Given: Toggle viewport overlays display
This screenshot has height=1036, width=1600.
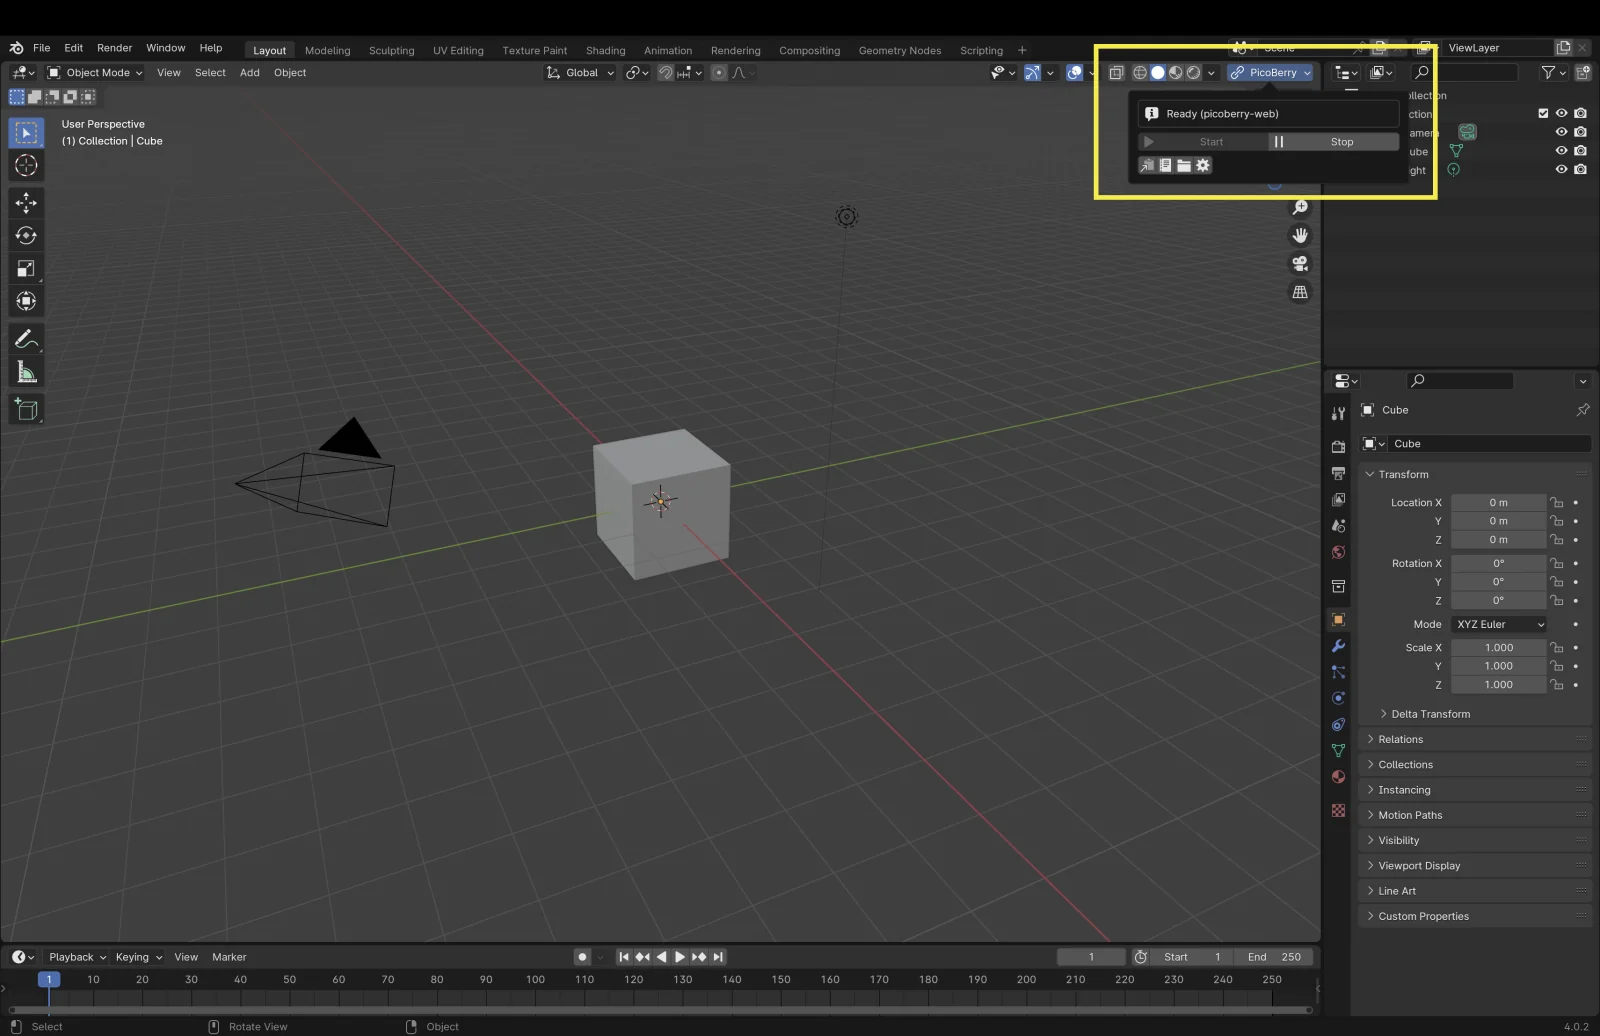Looking at the screenshot, I should 1075,72.
